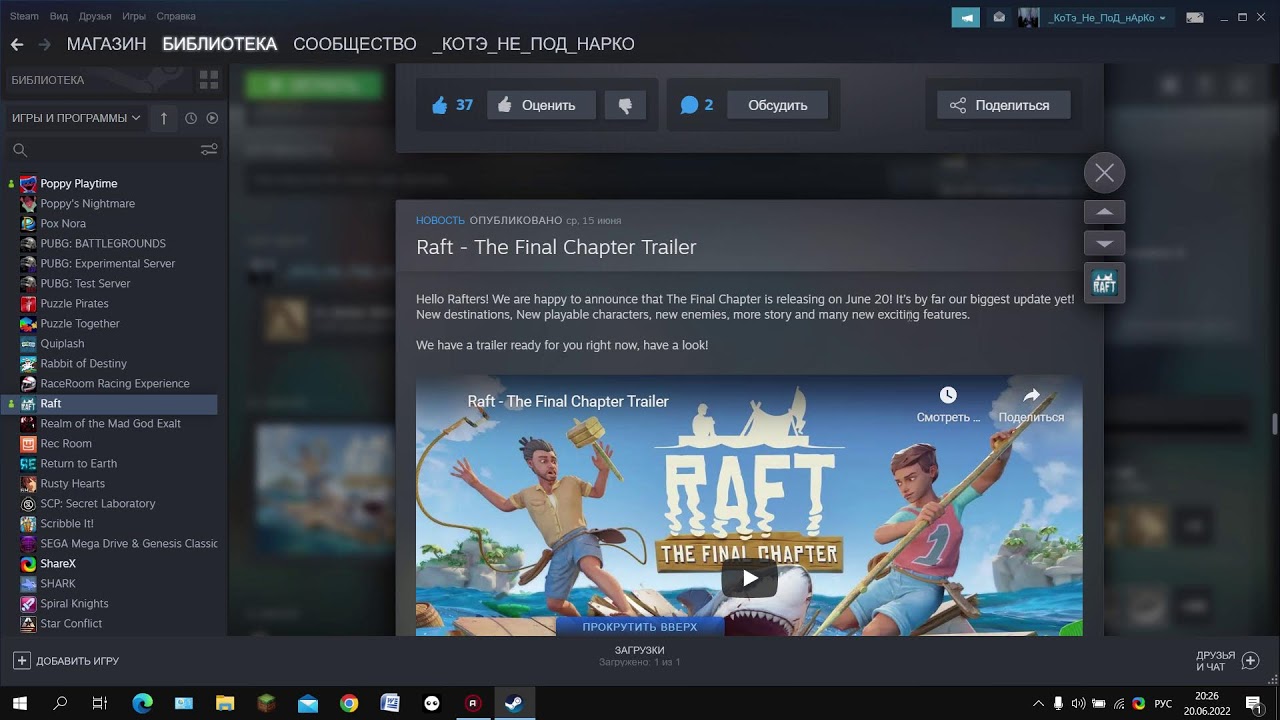Click the sort ascending arrow button
1280x720 pixels.
click(x=164, y=118)
